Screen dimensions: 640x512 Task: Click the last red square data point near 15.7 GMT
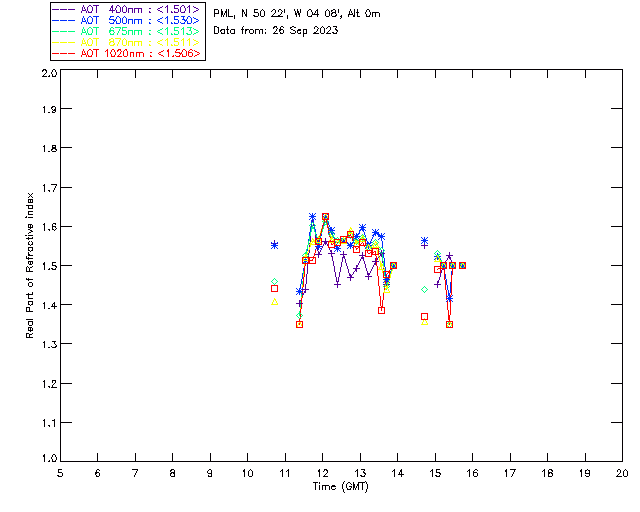click(x=462, y=265)
